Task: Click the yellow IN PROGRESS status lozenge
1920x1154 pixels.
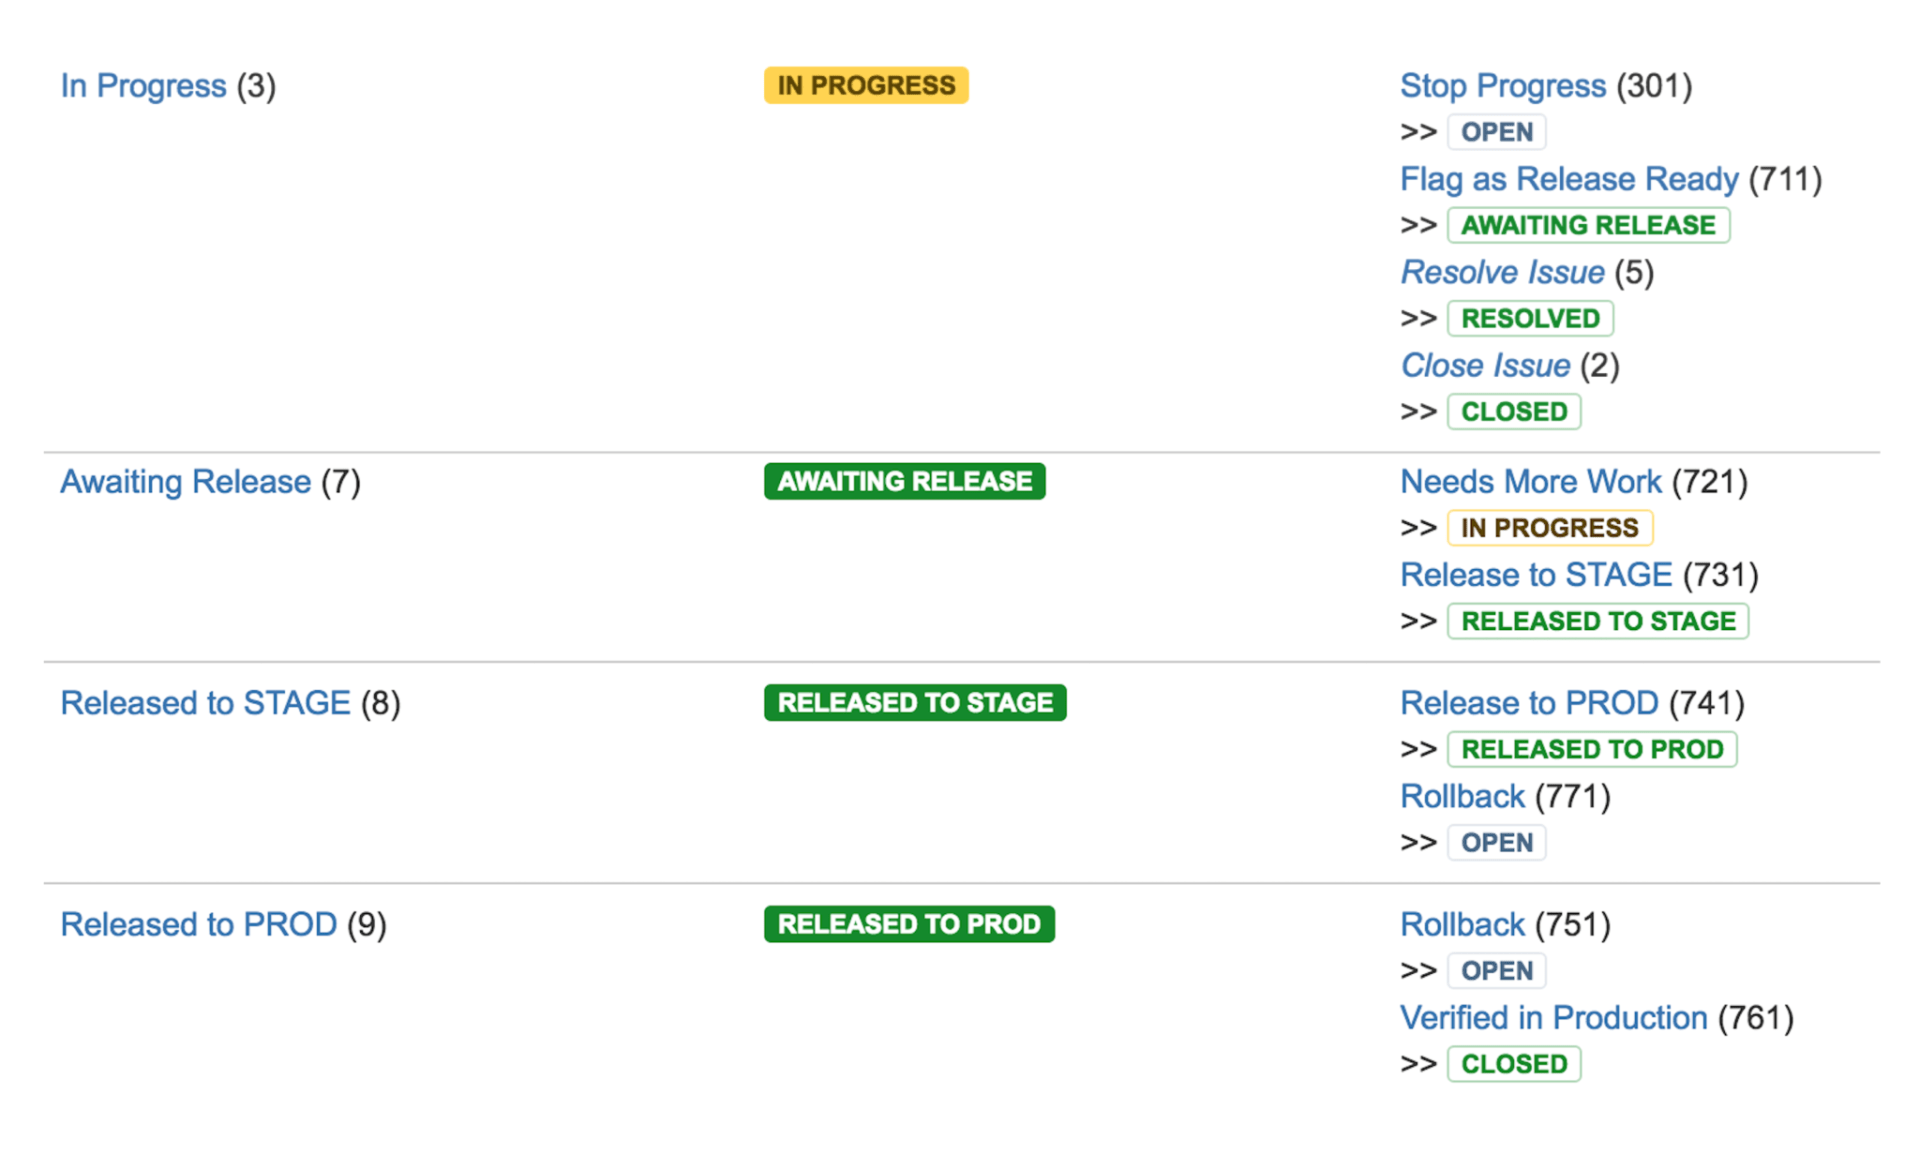Action: (866, 85)
